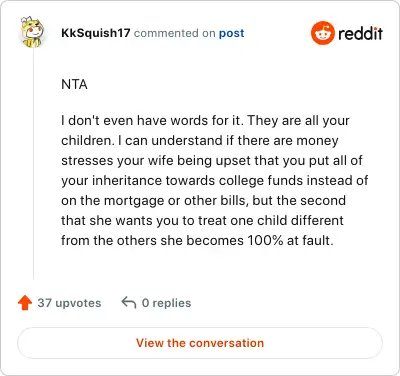Select the 37 upvotes count label

(x=69, y=303)
